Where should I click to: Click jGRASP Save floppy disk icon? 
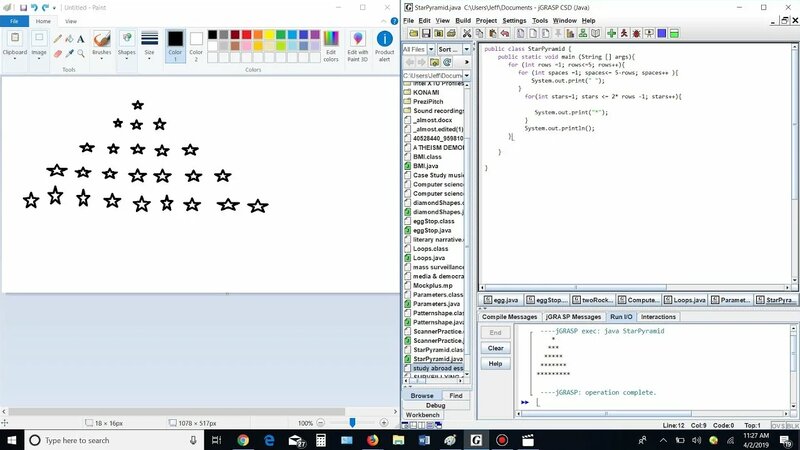[426, 34]
